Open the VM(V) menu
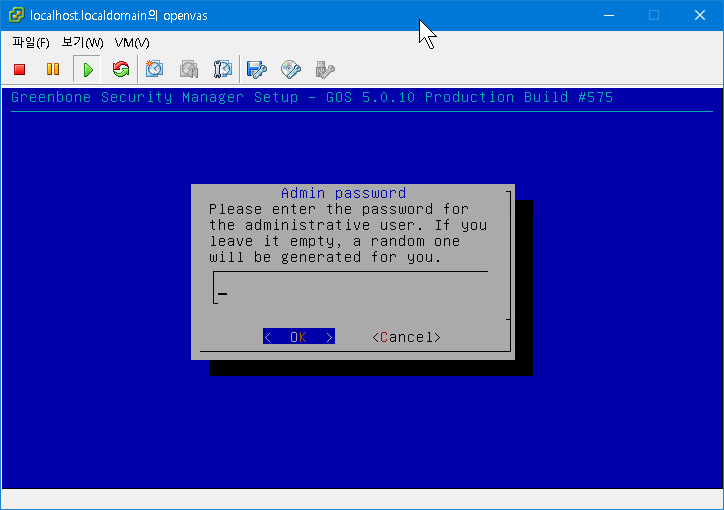Image resolution: width=724 pixels, height=510 pixels. tap(132, 43)
